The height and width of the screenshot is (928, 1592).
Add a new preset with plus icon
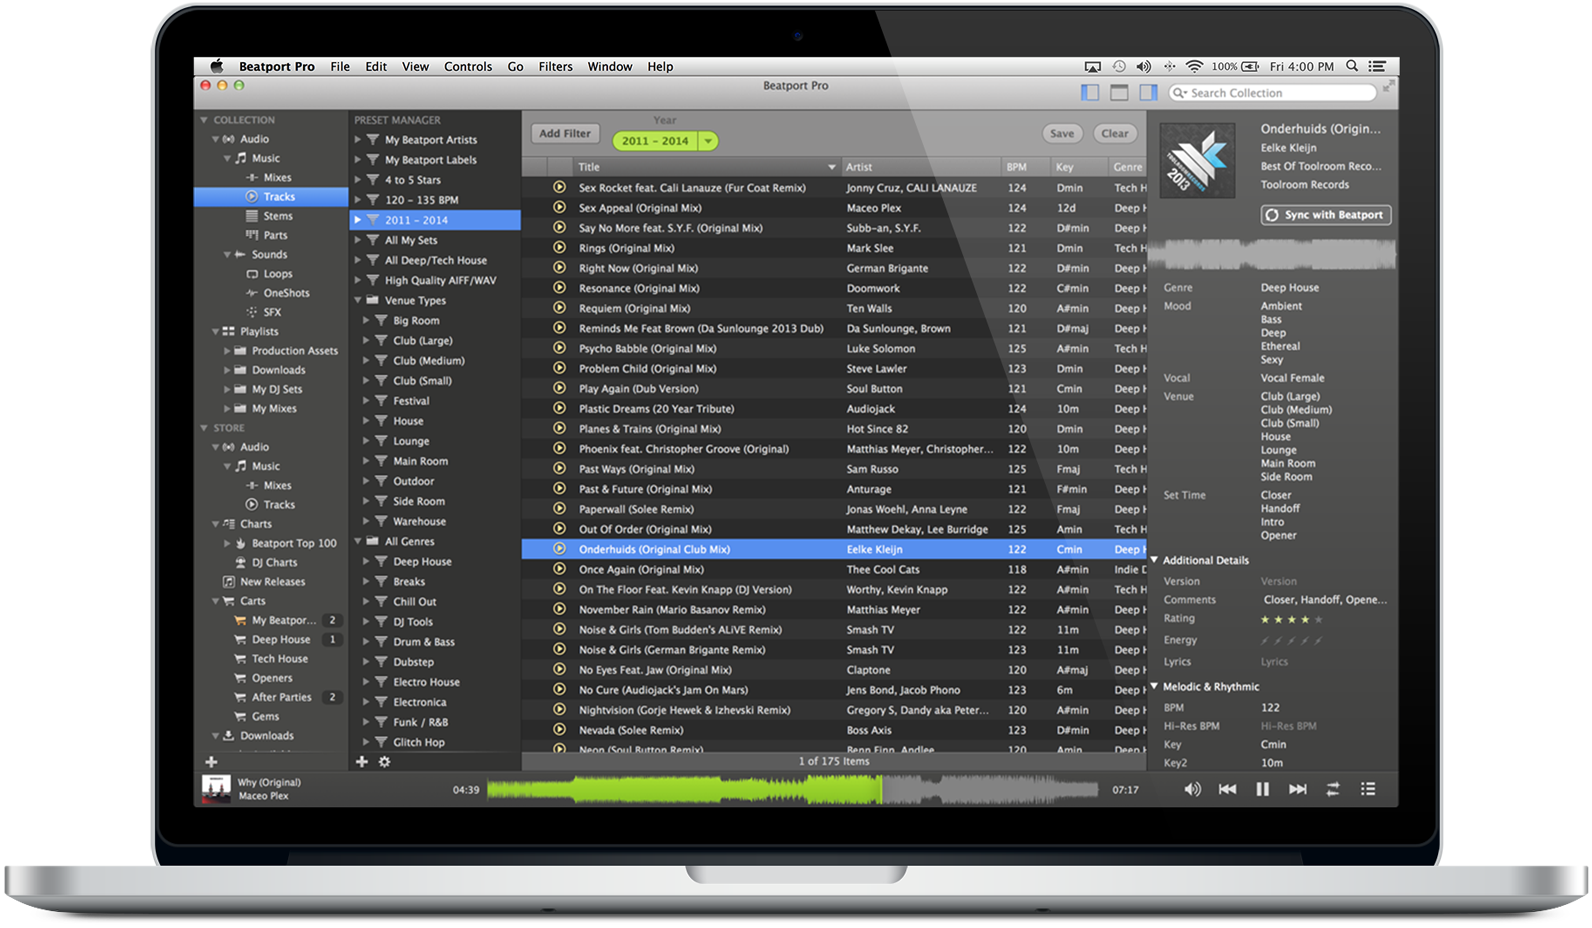pos(362,762)
